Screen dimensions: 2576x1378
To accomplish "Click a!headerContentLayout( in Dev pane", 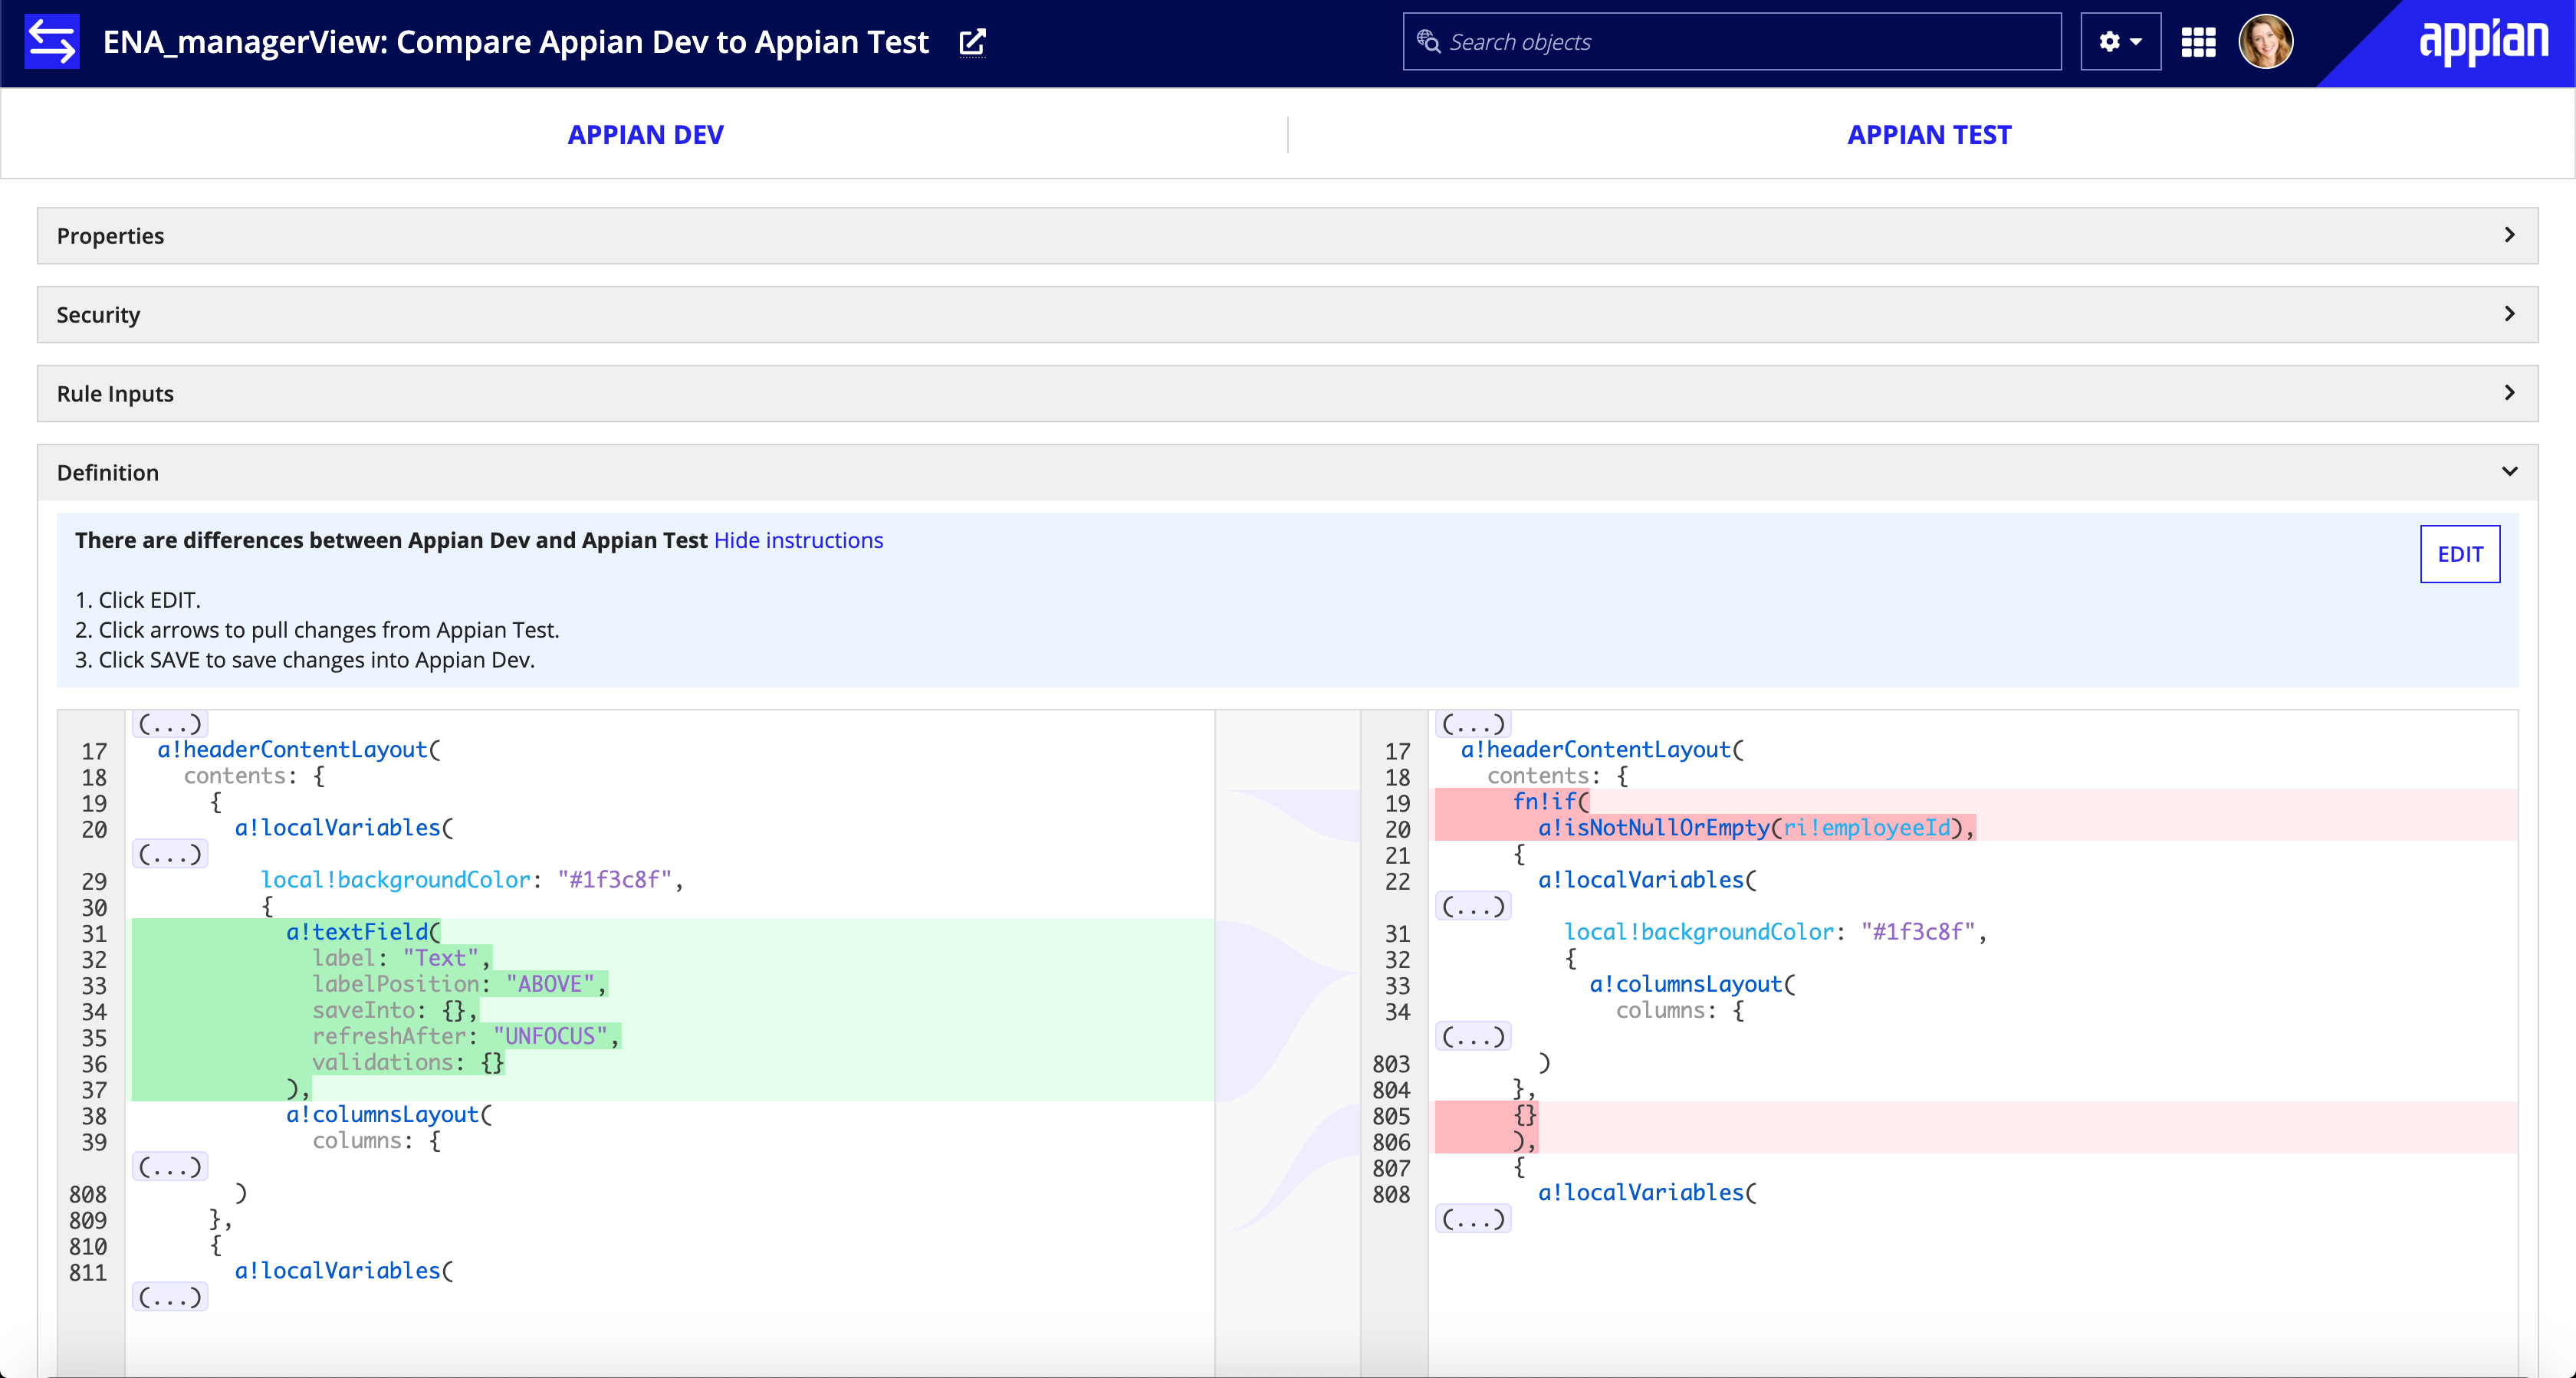I will [299, 750].
